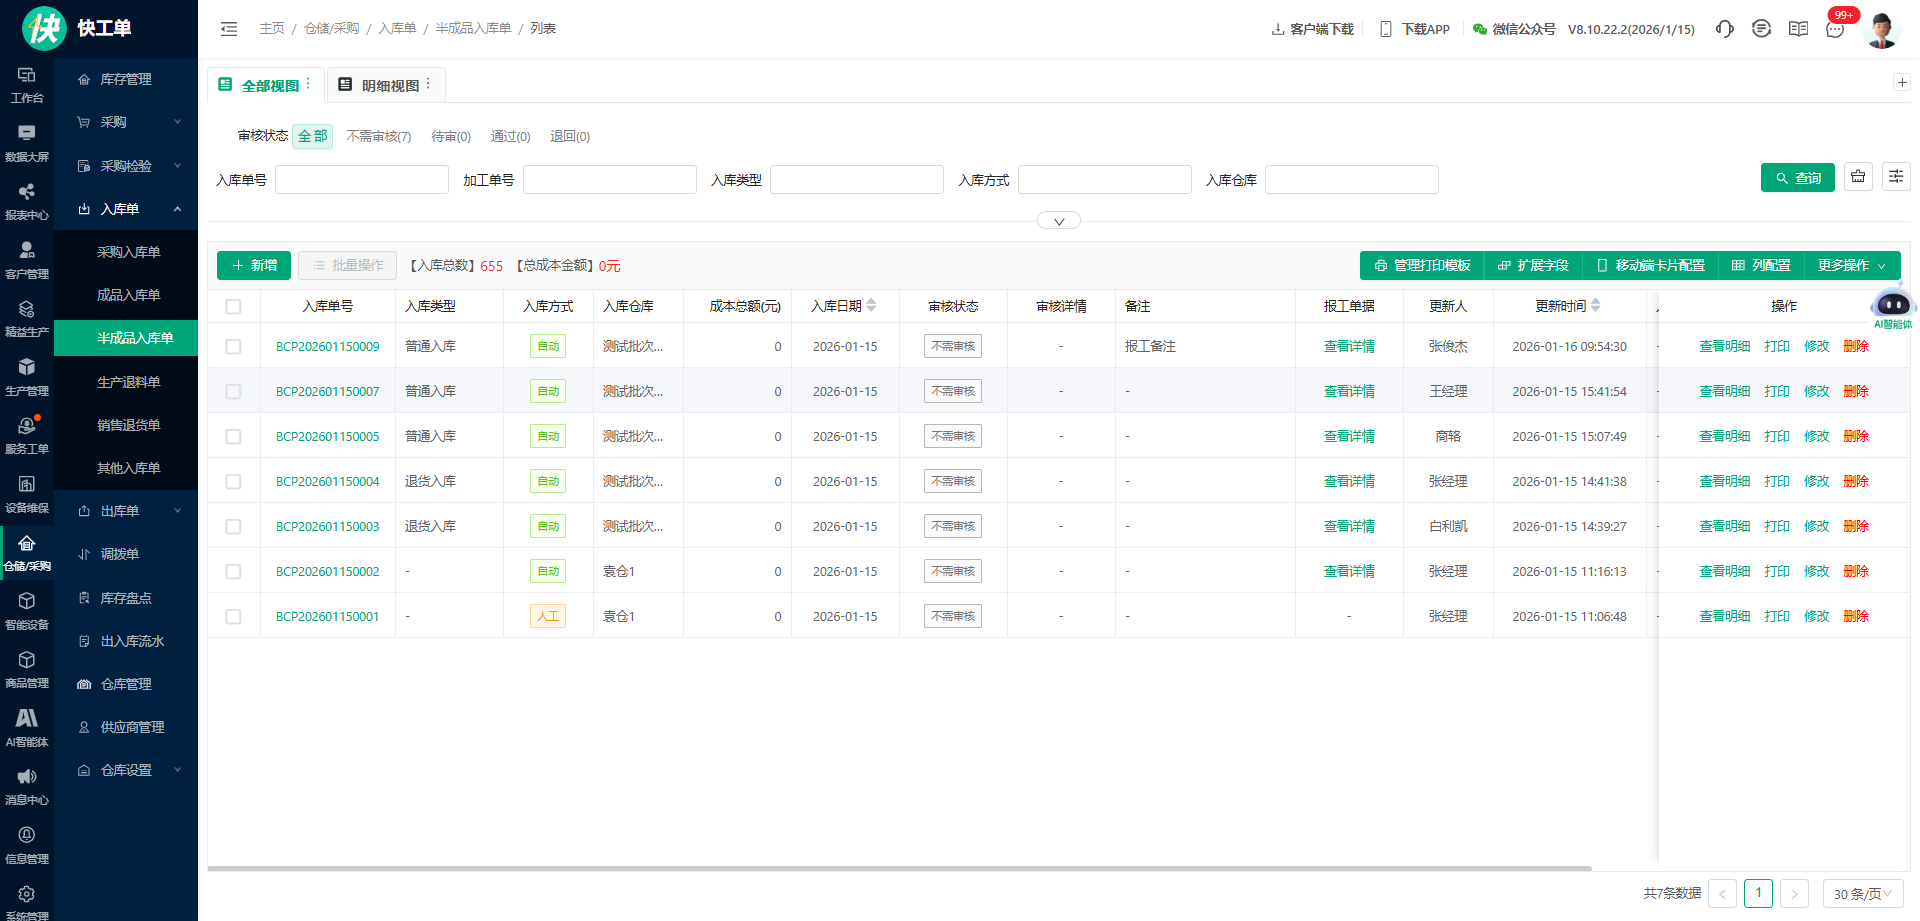Open the messages icon with 99+ badge
The image size is (1920, 921).
point(1835,29)
